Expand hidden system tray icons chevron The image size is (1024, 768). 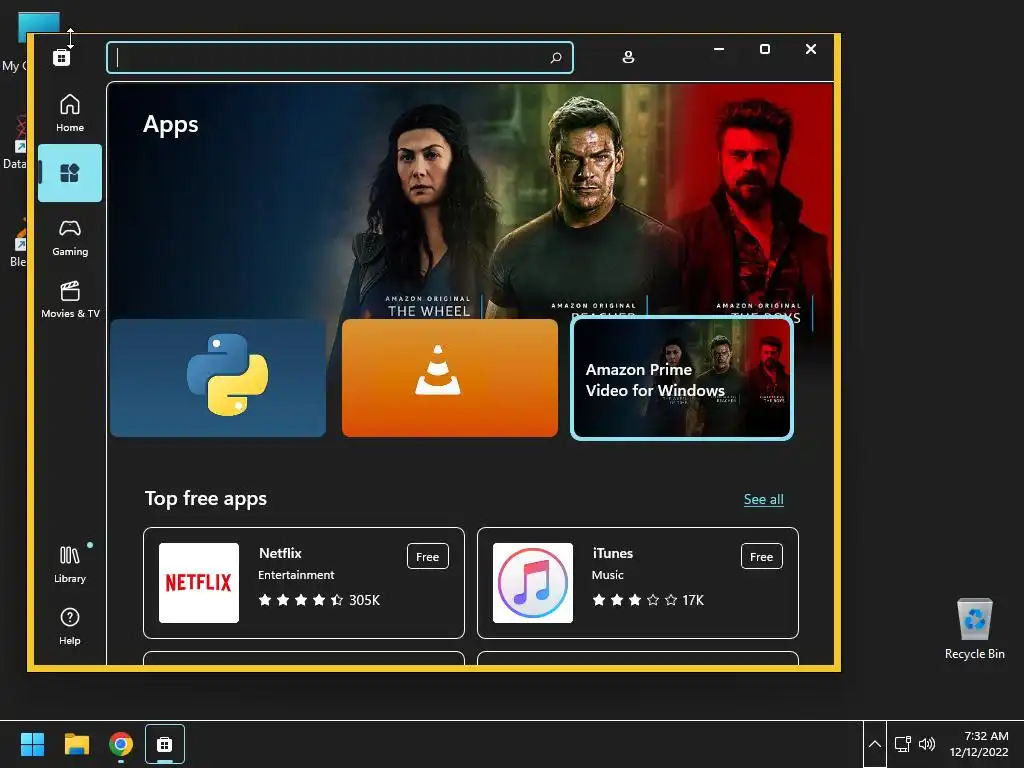pos(874,744)
